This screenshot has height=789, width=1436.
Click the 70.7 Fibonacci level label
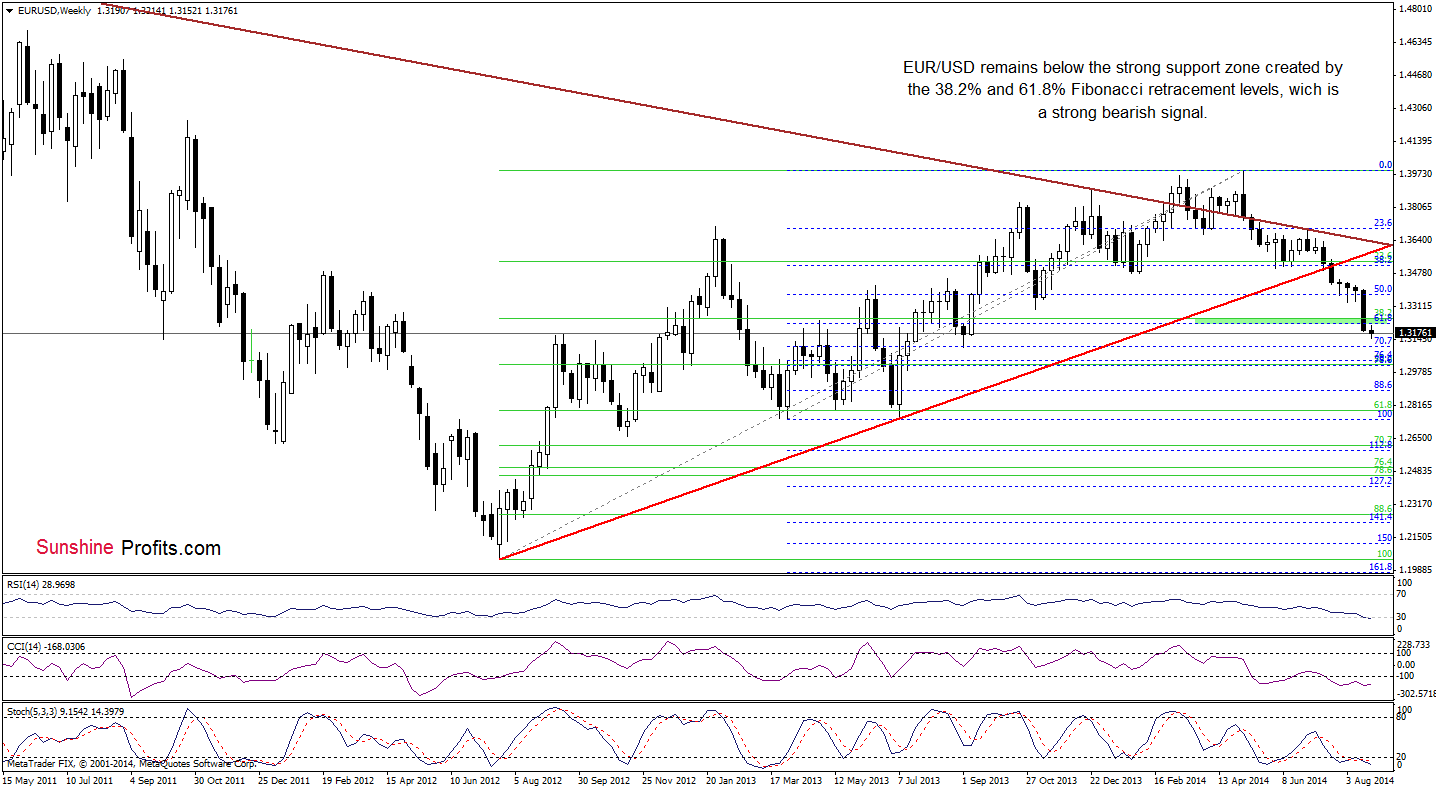pyautogui.click(x=1383, y=342)
